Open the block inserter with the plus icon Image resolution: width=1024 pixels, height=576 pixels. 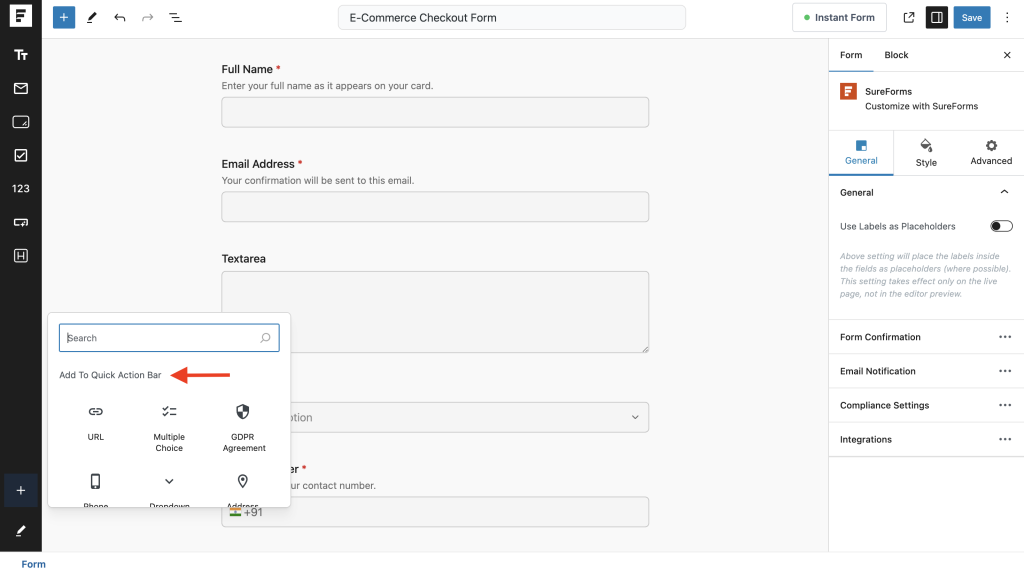63,17
